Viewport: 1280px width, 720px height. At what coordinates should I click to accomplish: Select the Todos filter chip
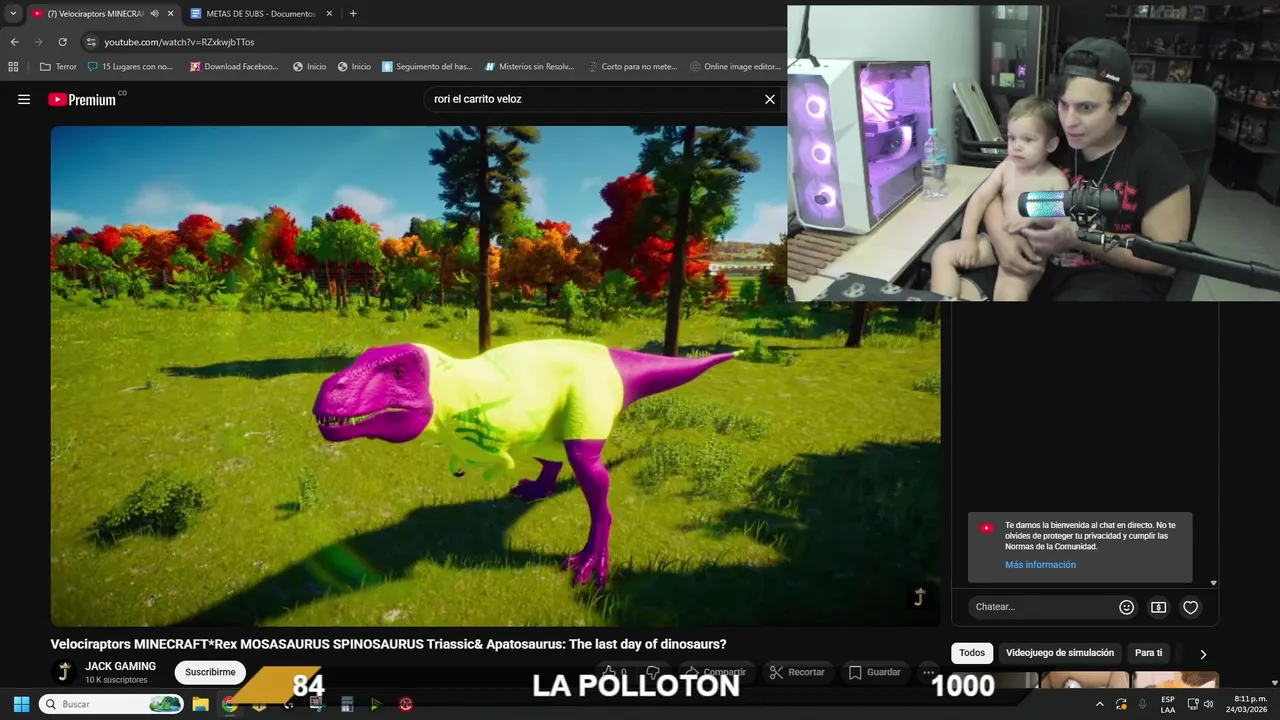pyautogui.click(x=972, y=653)
